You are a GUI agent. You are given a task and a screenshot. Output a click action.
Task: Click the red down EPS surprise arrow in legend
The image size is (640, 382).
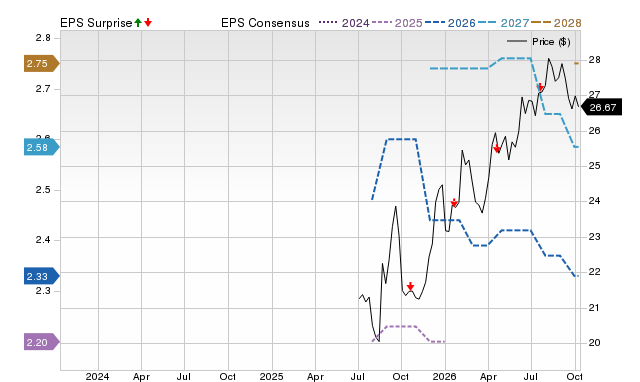148,22
